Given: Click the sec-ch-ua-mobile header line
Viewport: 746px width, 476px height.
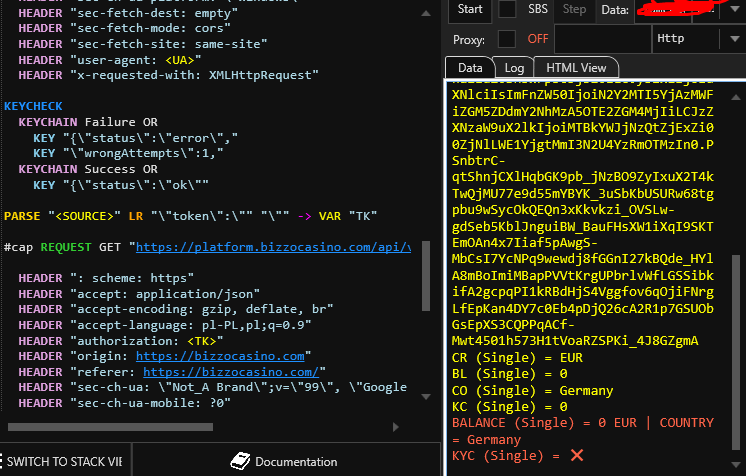Looking at the screenshot, I should (x=125, y=403).
